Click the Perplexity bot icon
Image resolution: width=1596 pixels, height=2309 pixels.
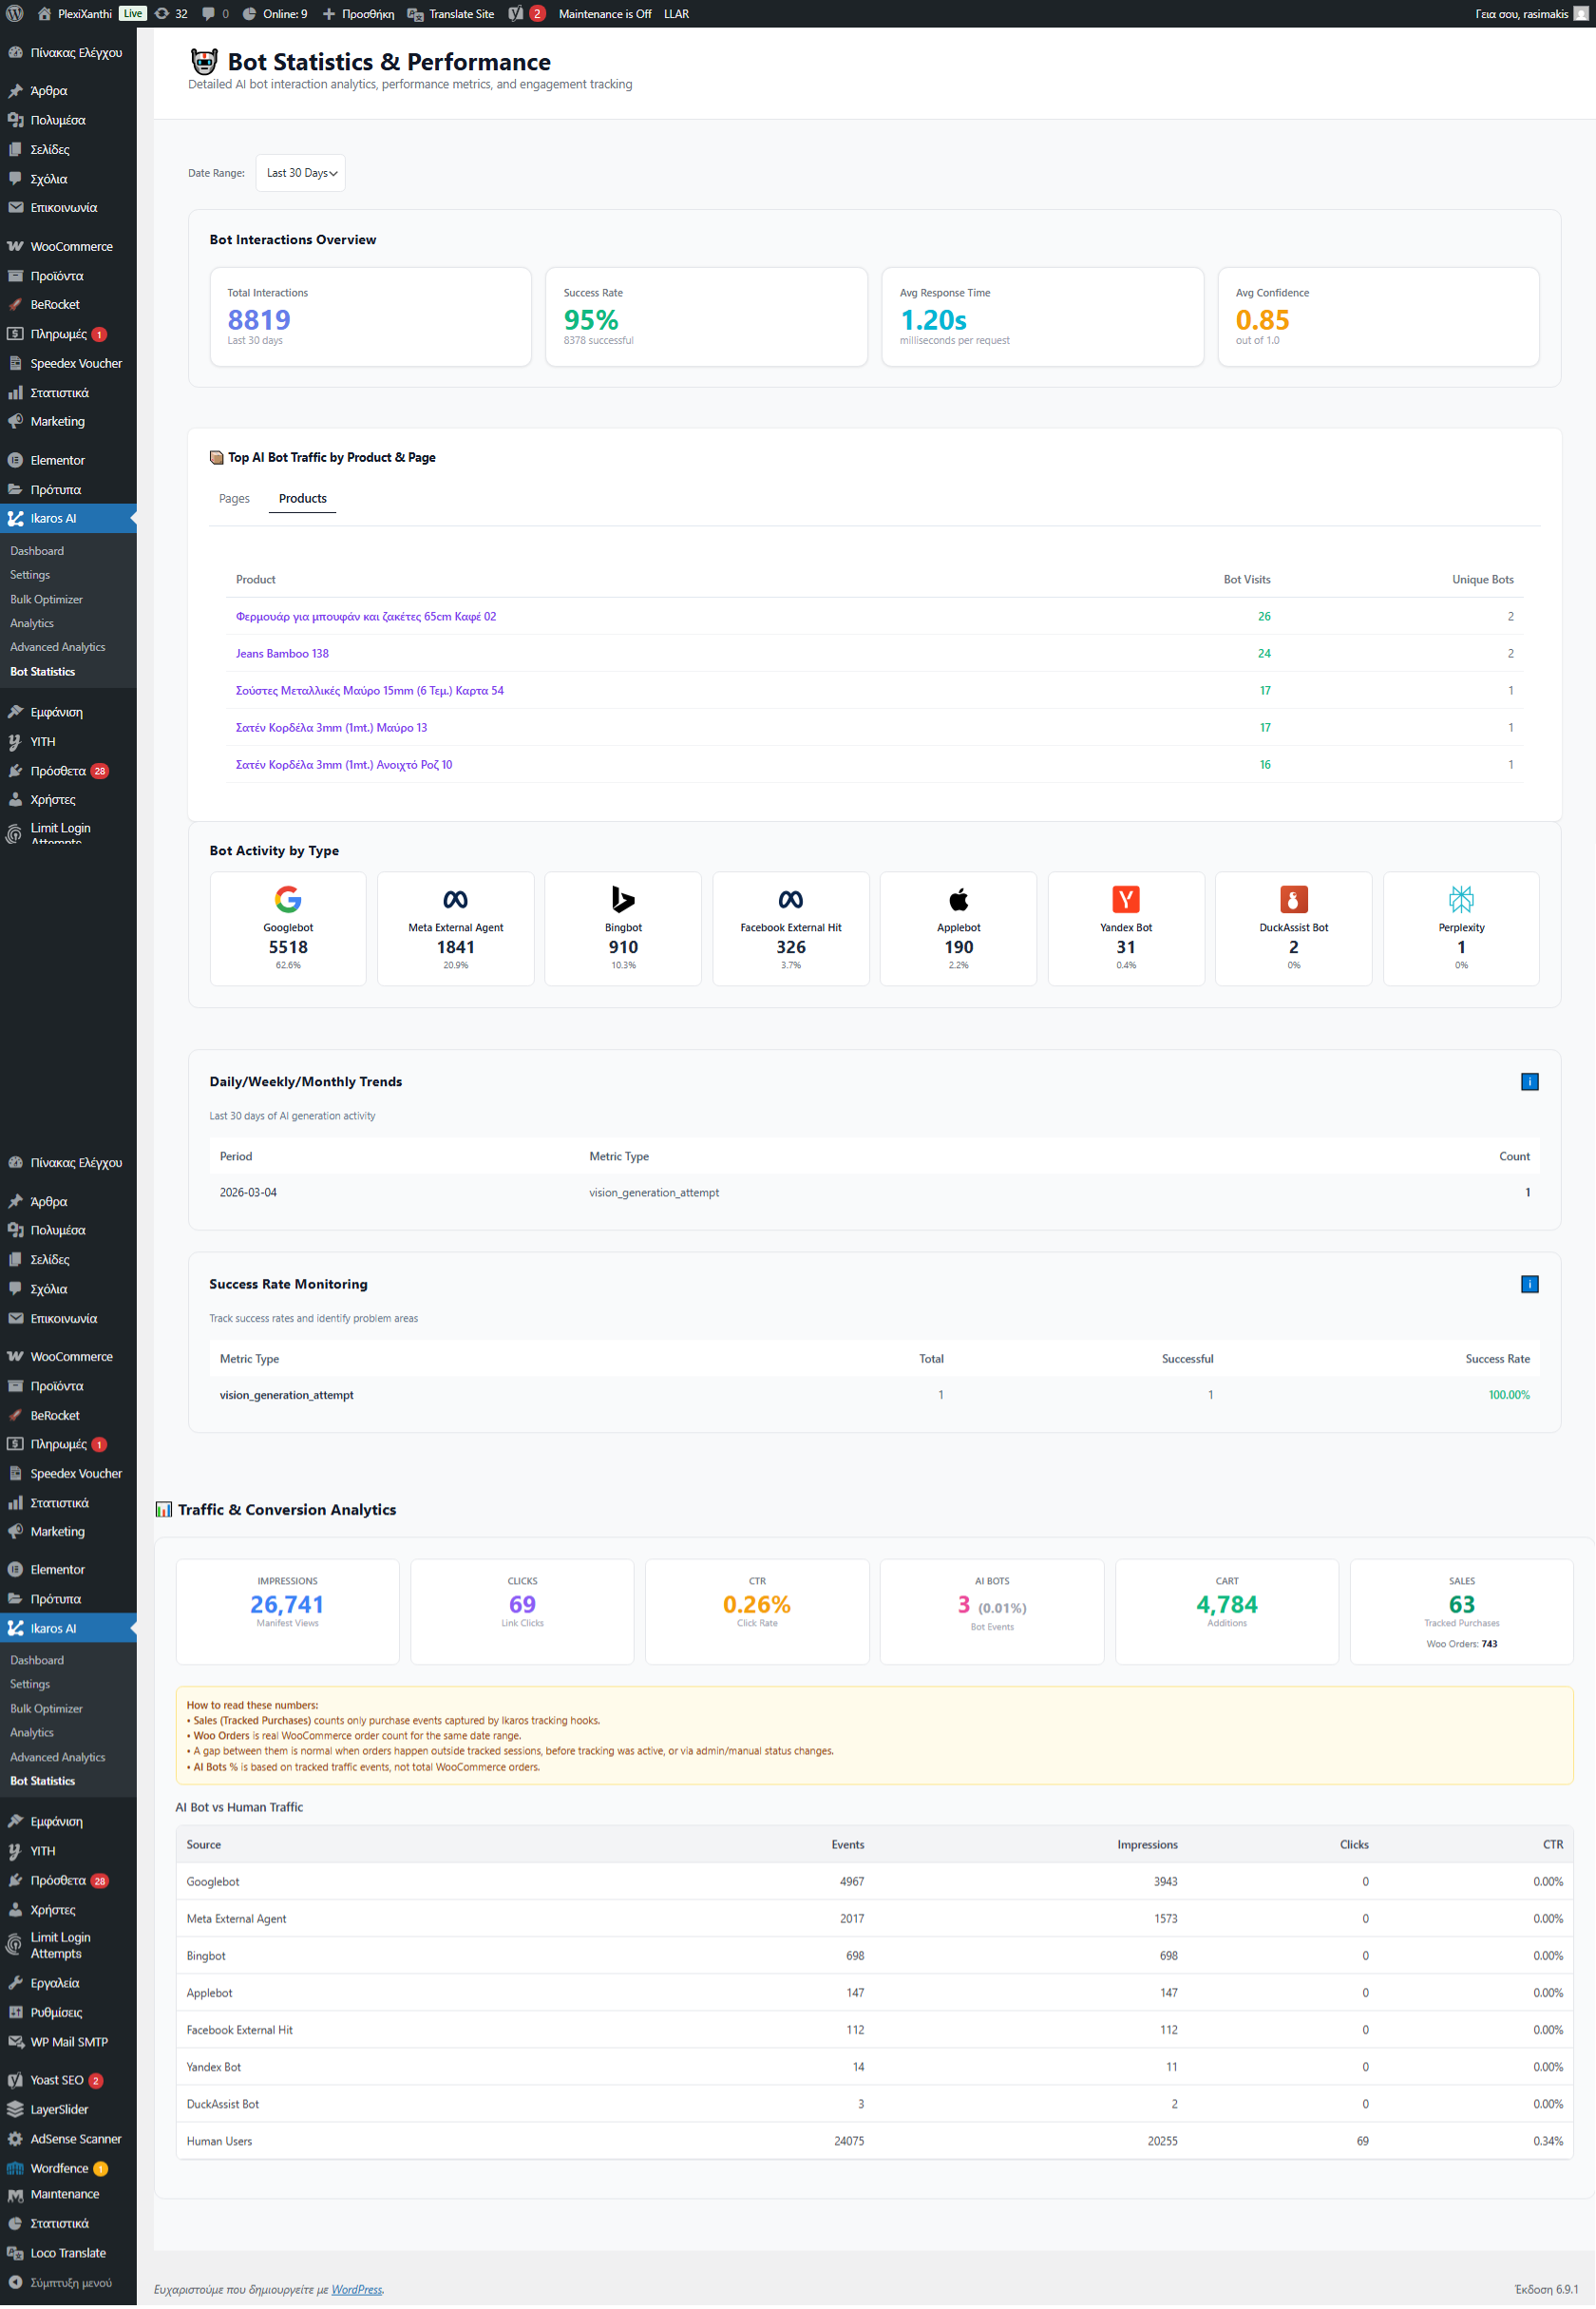tap(1461, 899)
